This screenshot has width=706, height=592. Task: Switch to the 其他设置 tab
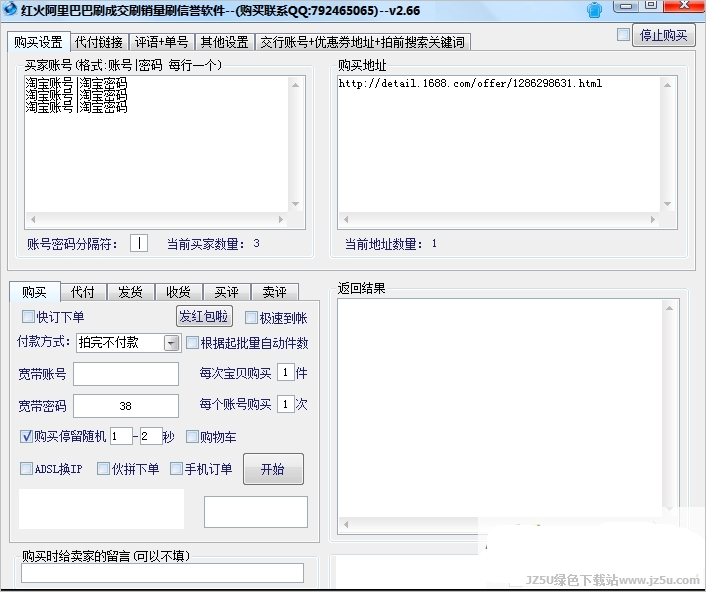(224, 42)
